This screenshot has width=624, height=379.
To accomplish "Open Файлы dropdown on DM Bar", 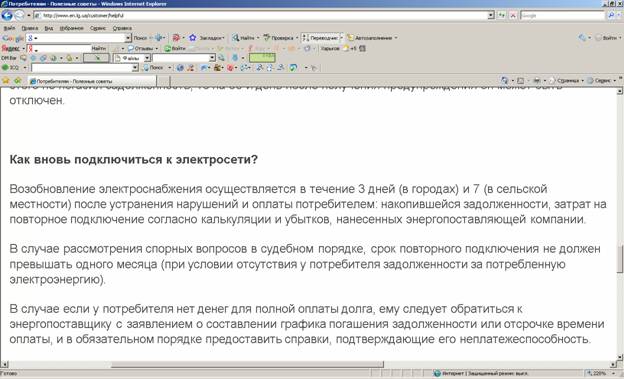I will tap(147, 58).
